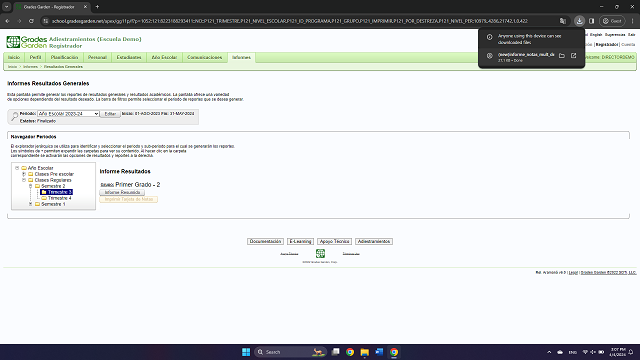
Task: Click the Grades Garden logo in the header
Action: (x=27, y=42)
